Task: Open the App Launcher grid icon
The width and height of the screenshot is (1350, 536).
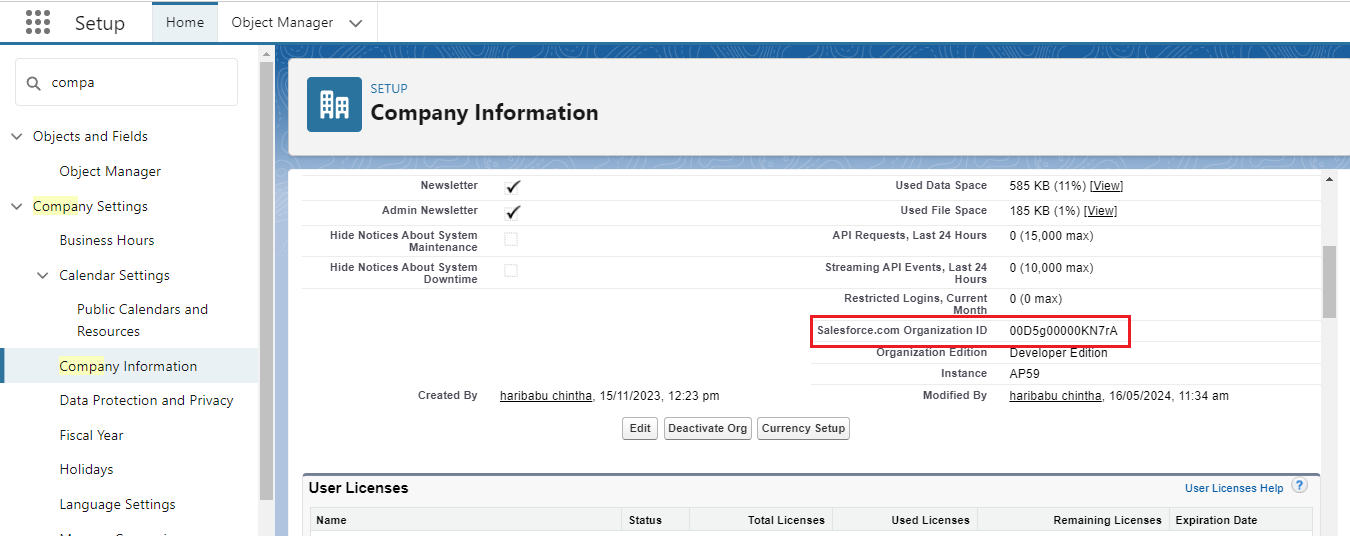Action: click(x=38, y=22)
